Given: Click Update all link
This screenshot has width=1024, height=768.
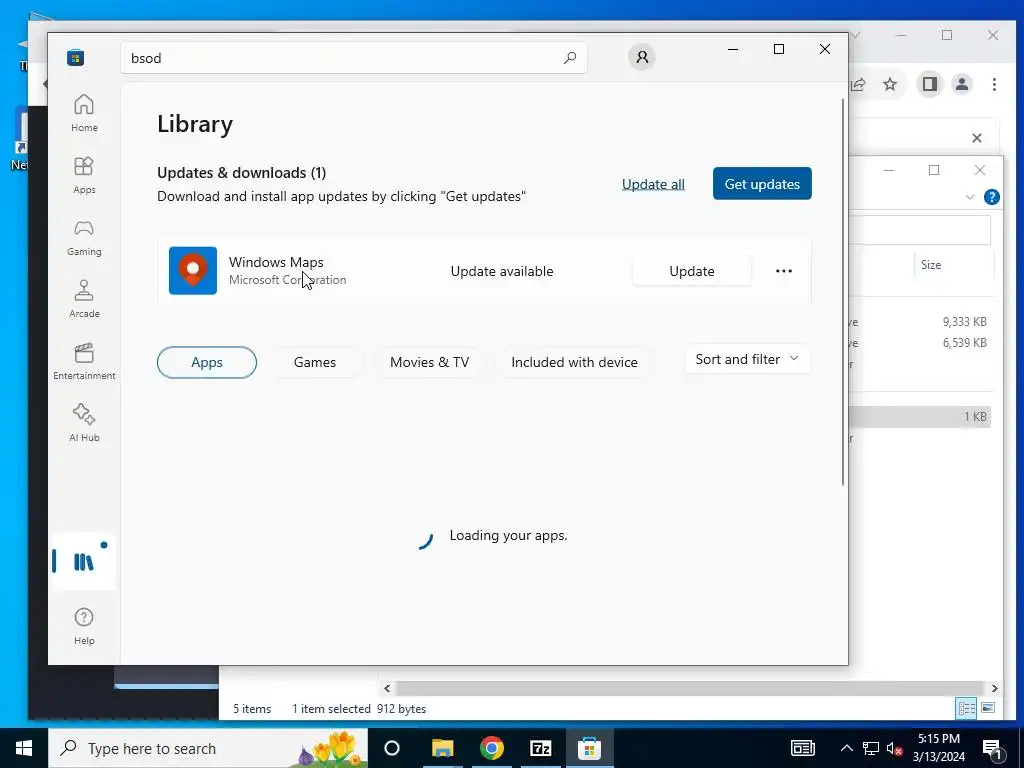Looking at the screenshot, I should (x=653, y=184).
